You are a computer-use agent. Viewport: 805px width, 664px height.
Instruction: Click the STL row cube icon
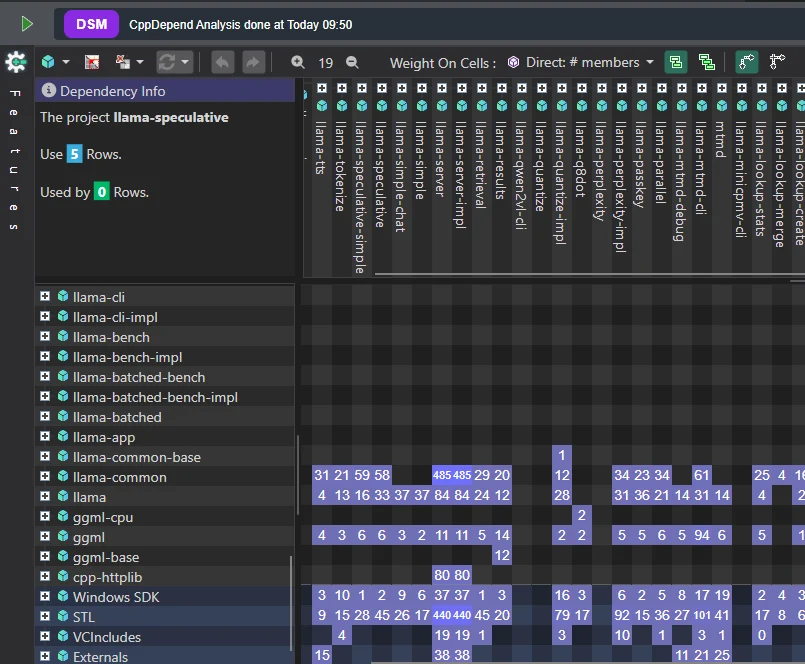63,616
